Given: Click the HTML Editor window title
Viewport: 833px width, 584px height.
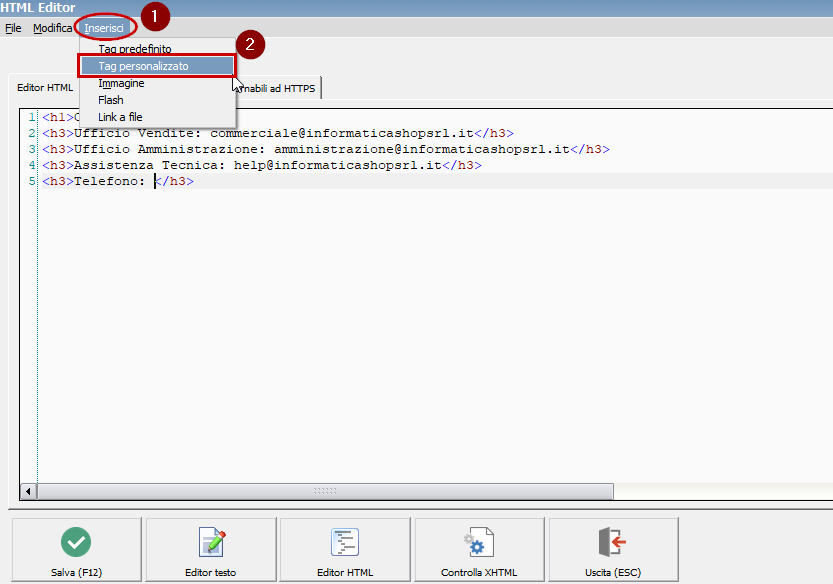Looking at the screenshot, I should [38, 7].
